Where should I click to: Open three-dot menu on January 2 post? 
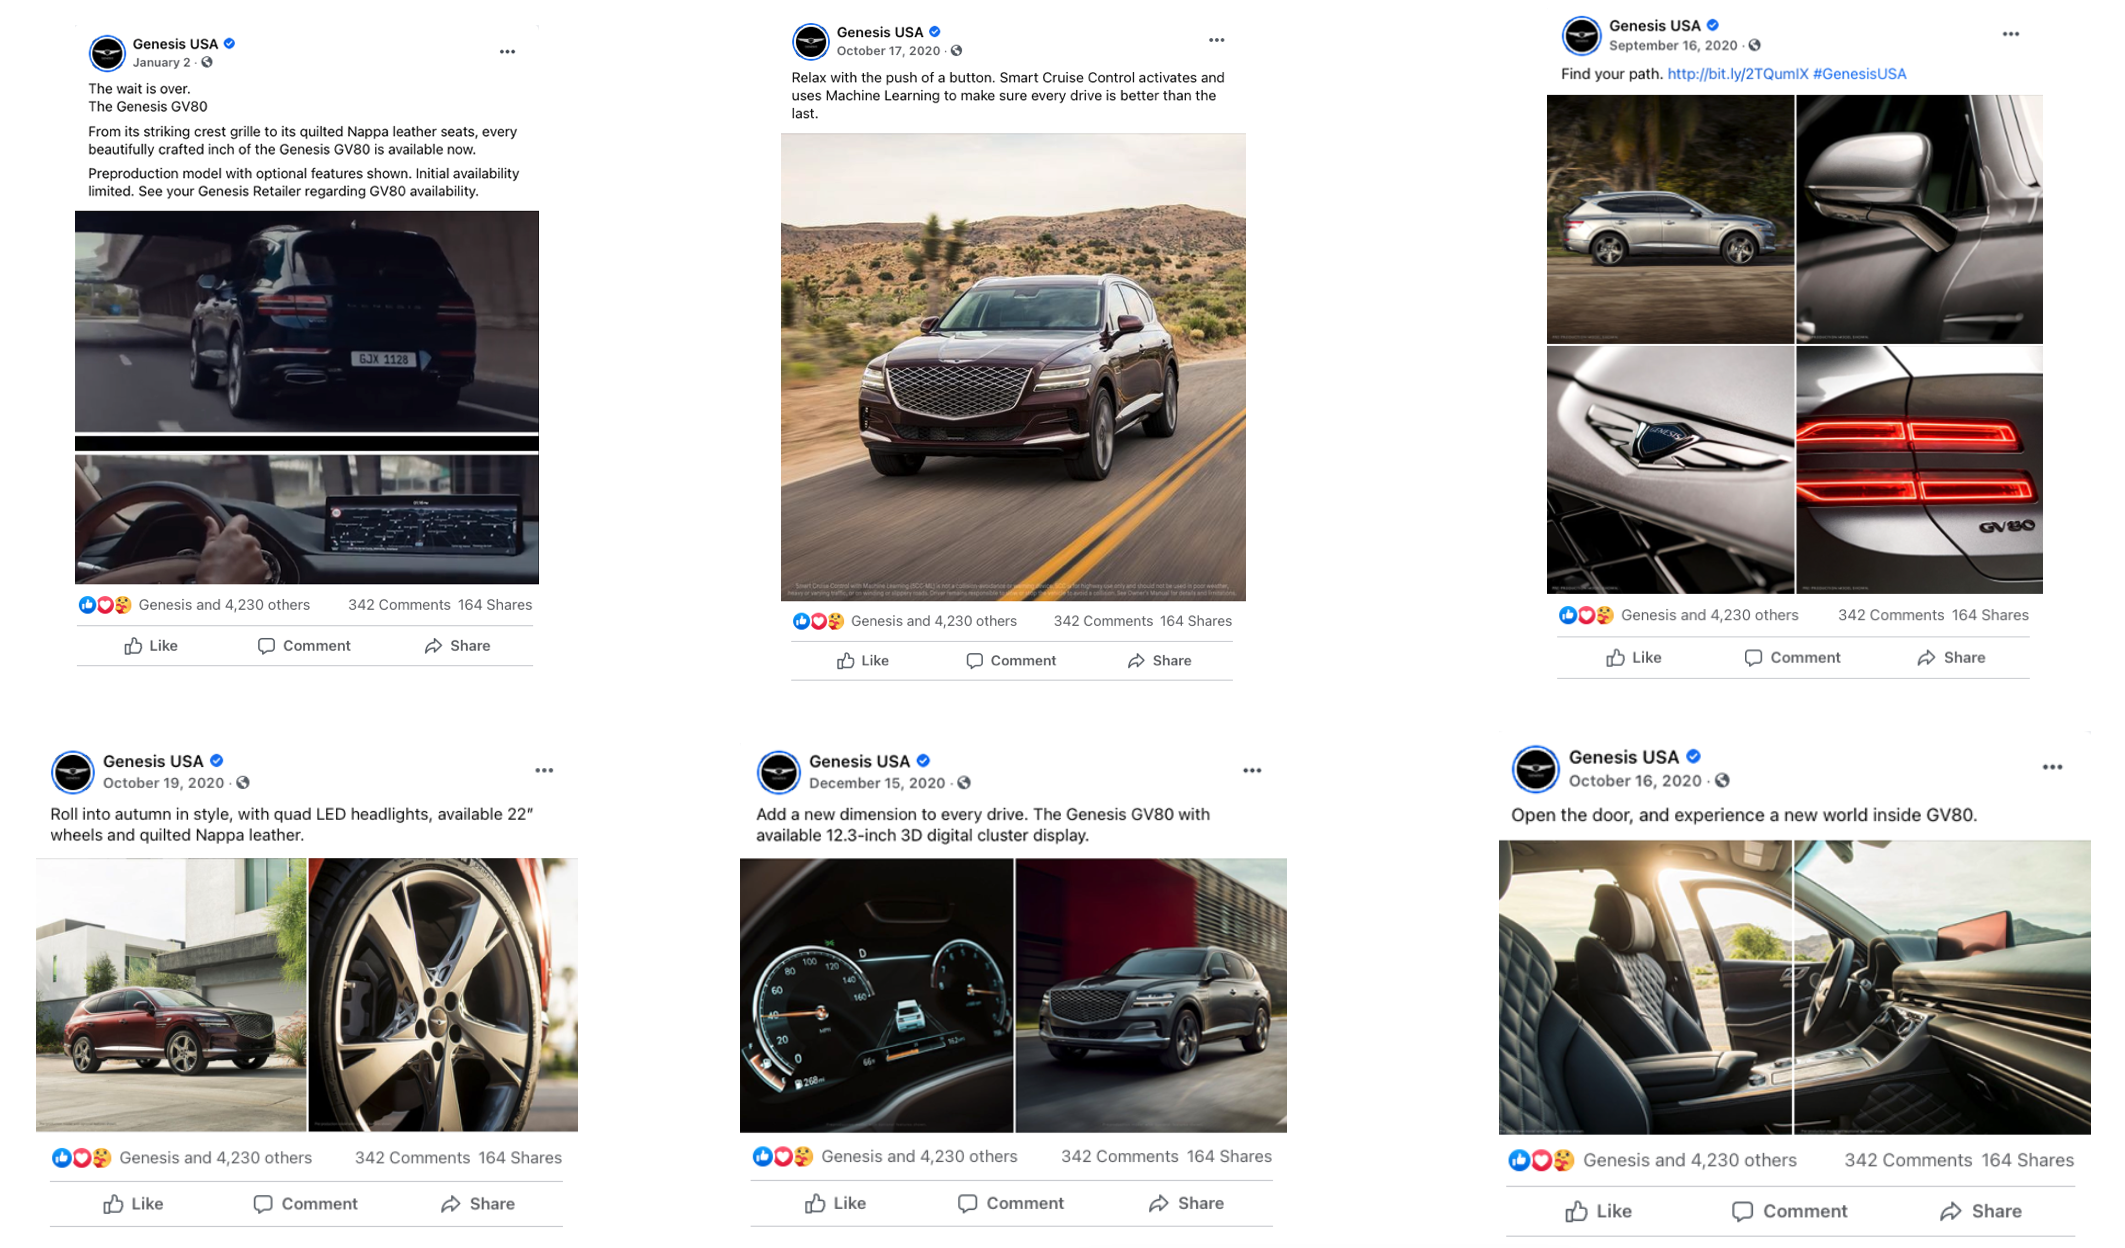coord(507,52)
